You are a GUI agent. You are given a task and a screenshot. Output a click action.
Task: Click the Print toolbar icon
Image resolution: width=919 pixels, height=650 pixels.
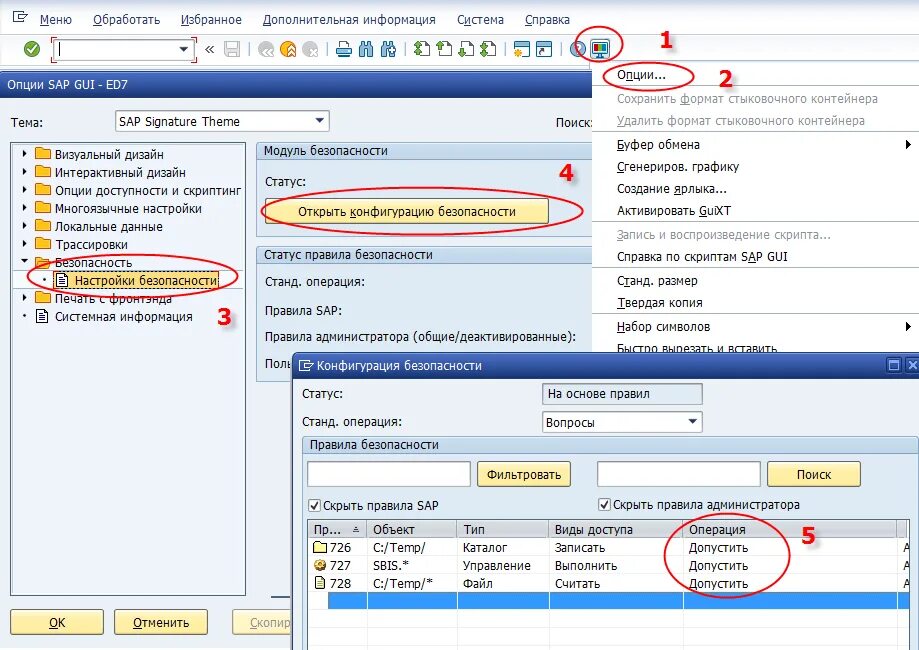pyautogui.click(x=344, y=50)
